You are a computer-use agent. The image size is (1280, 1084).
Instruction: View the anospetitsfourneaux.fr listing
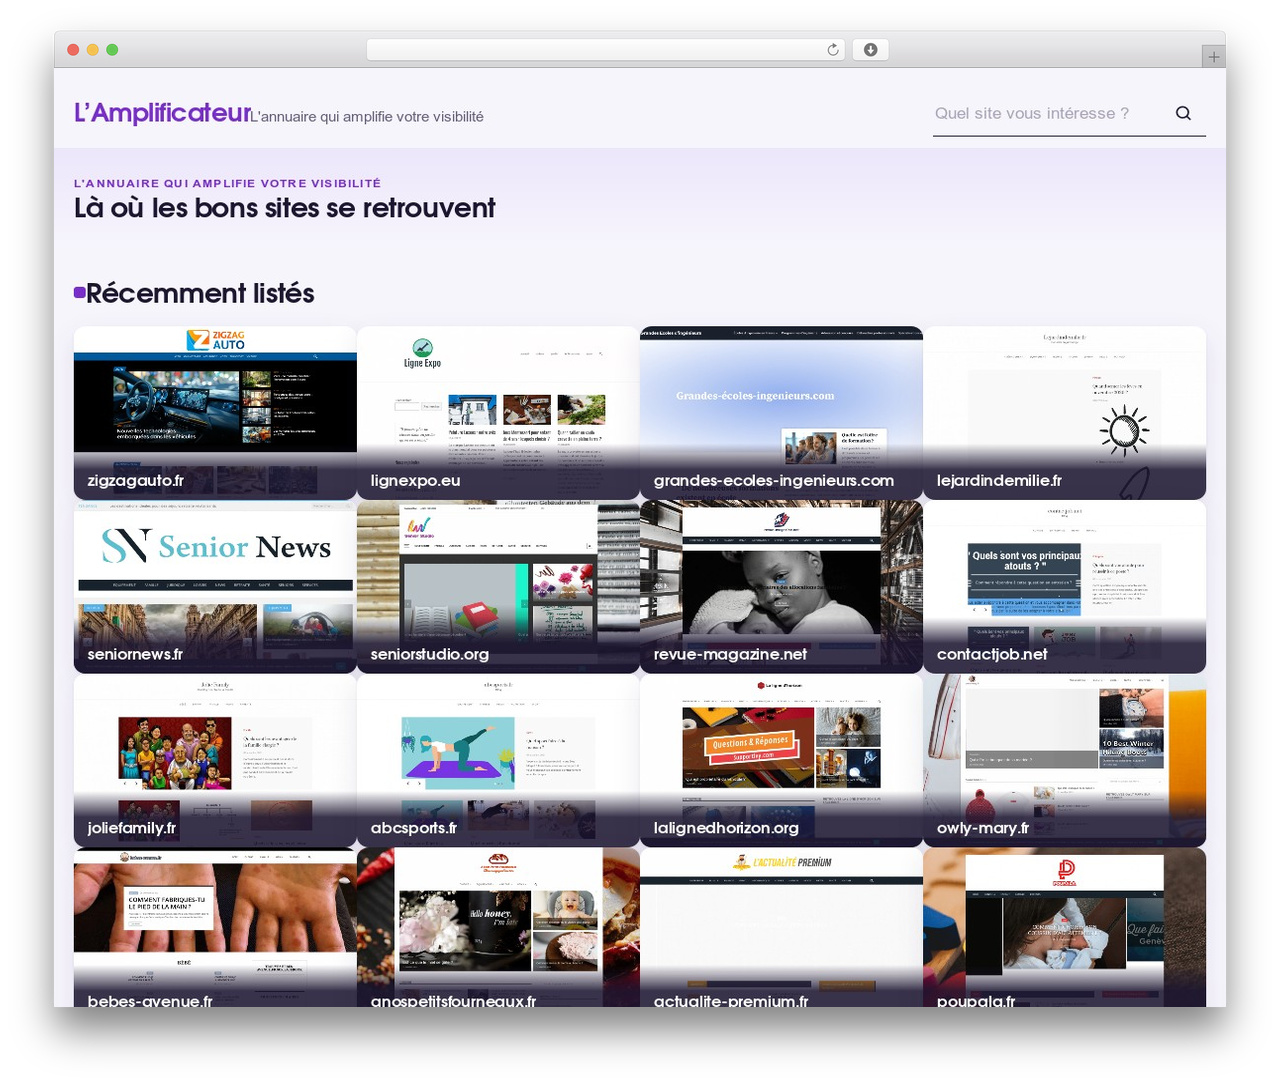coord(498,927)
